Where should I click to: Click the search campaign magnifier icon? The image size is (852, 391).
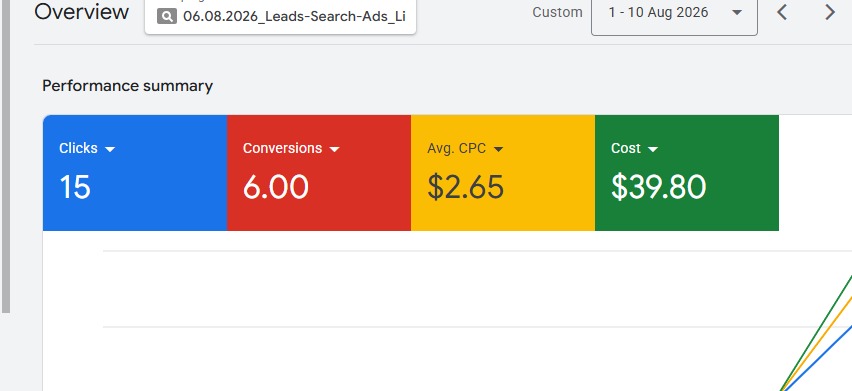167,16
